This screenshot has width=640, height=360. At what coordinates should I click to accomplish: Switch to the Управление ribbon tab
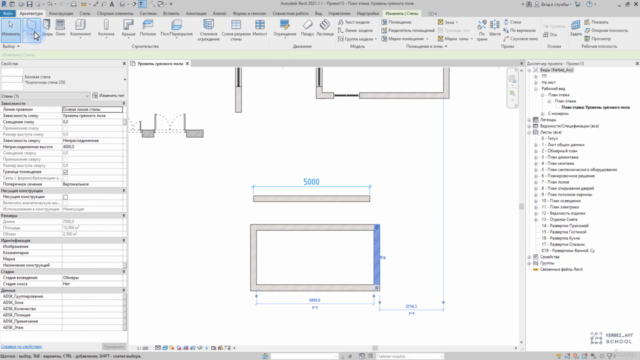[x=339, y=13]
